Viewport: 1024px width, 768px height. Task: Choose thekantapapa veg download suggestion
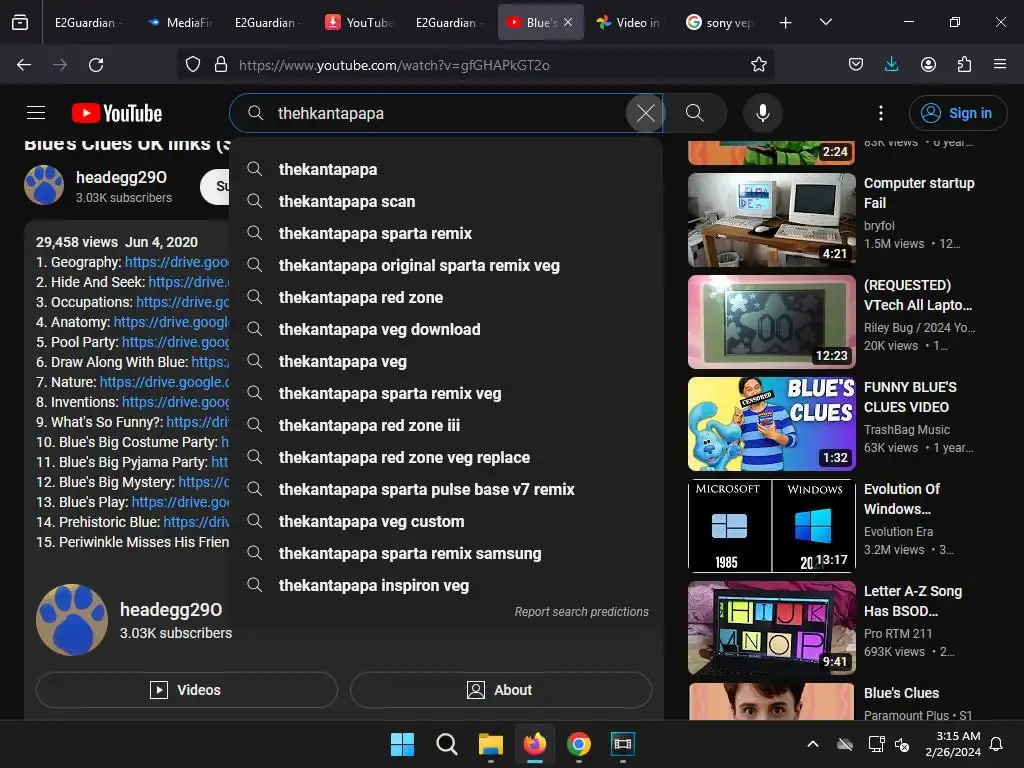[446, 329]
